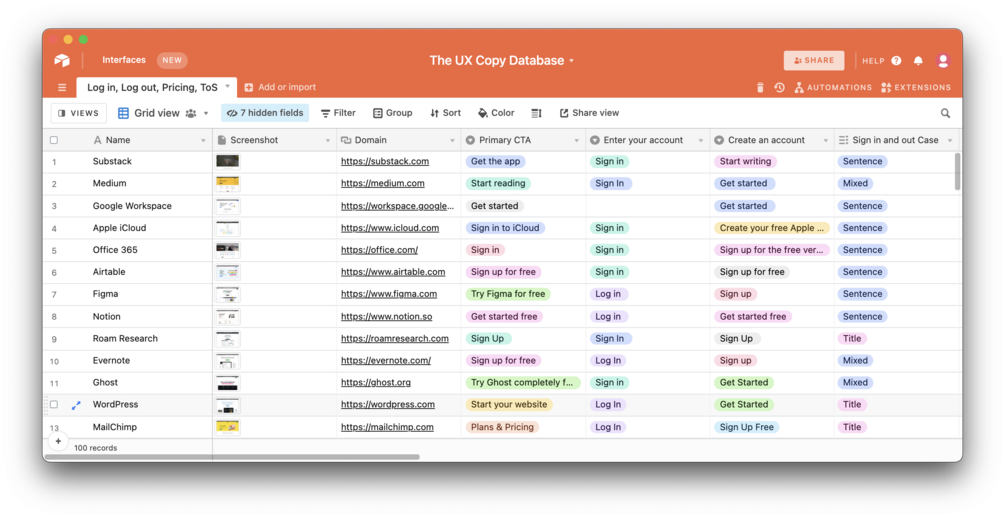The width and height of the screenshot is (1005, 518).
Task: Click the search magnifier icon
Action: [945, 113]
